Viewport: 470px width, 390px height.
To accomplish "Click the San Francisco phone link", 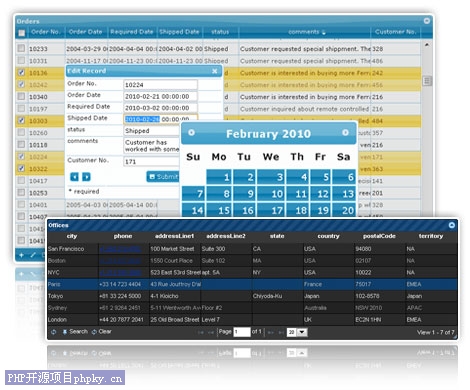I will tap(120, 249).
